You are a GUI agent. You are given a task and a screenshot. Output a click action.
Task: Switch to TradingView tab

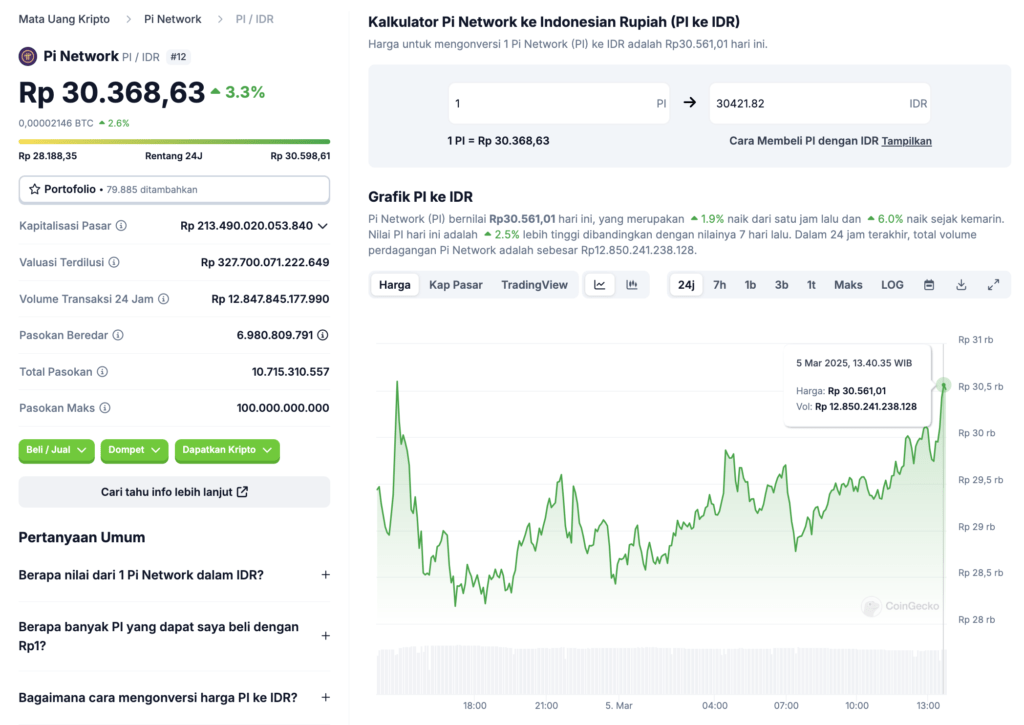pos(534,285)
